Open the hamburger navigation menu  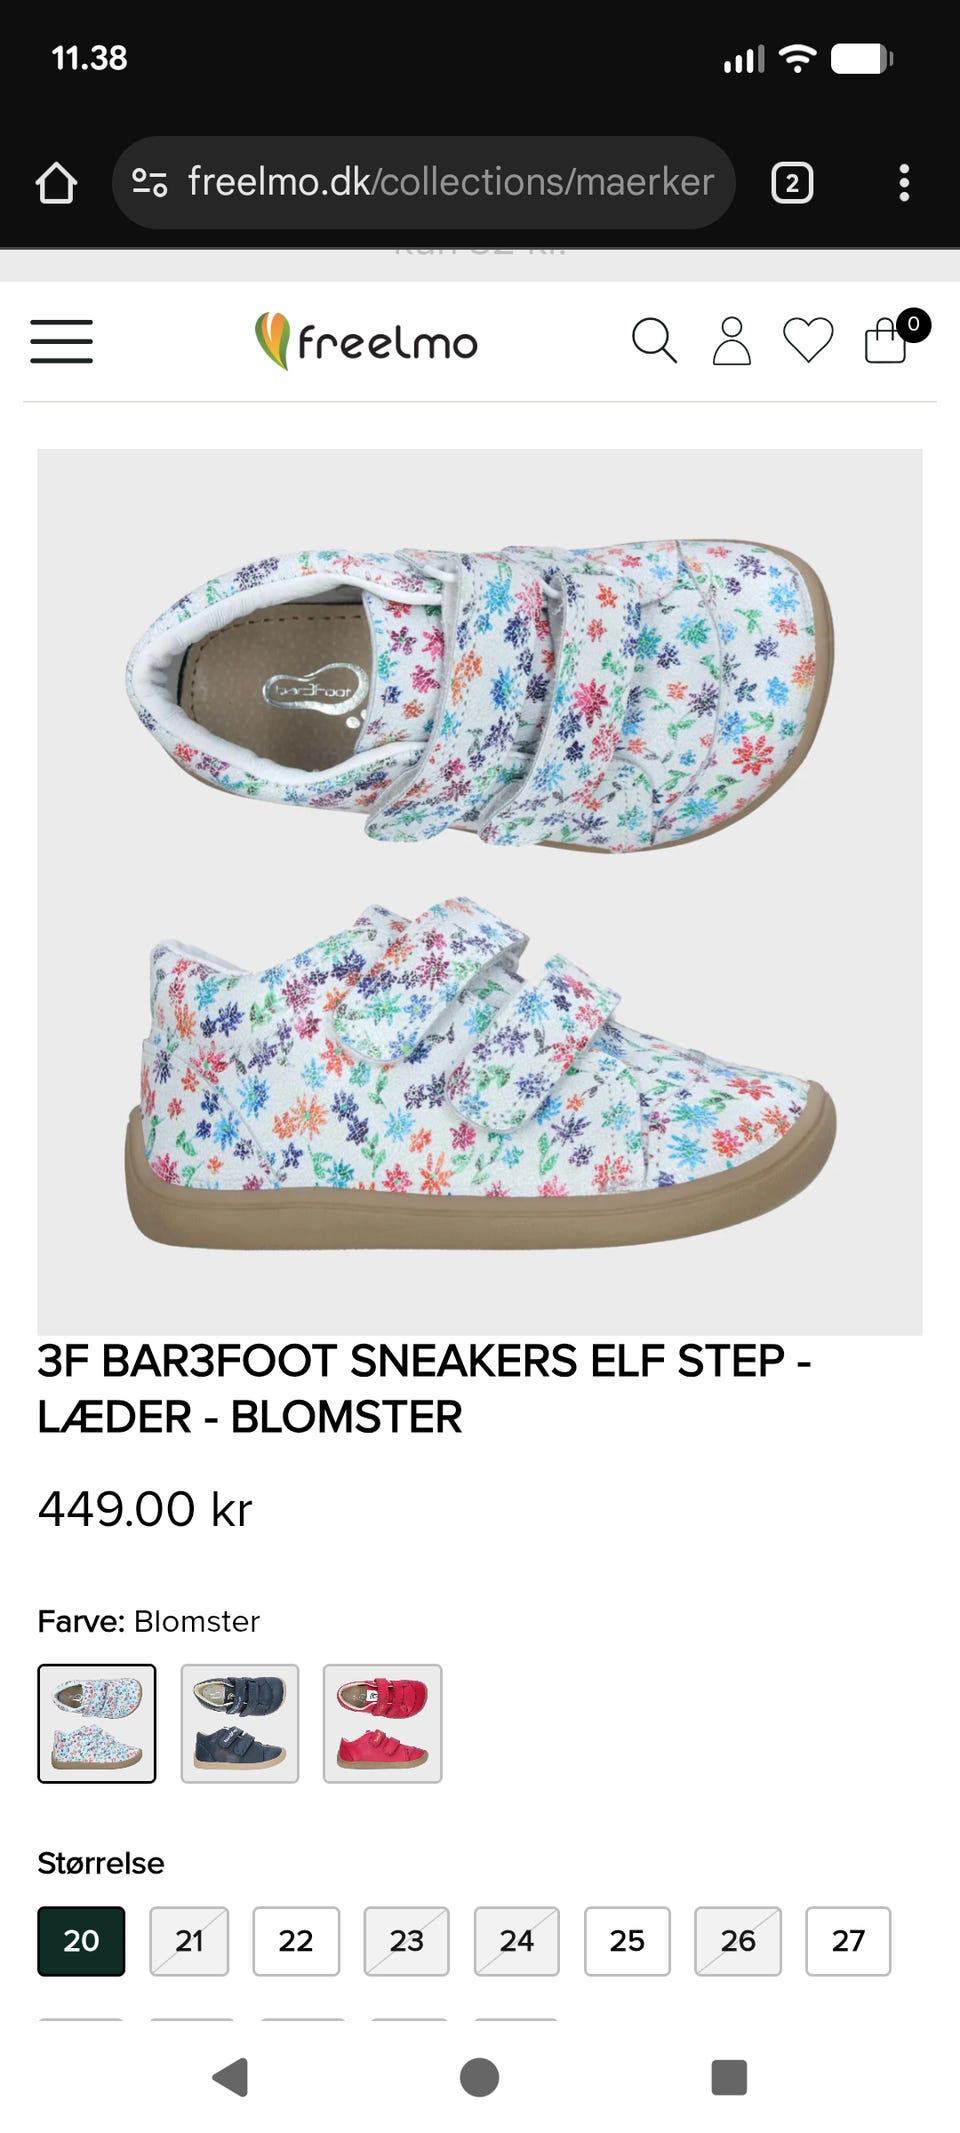(x=61, y=341)
